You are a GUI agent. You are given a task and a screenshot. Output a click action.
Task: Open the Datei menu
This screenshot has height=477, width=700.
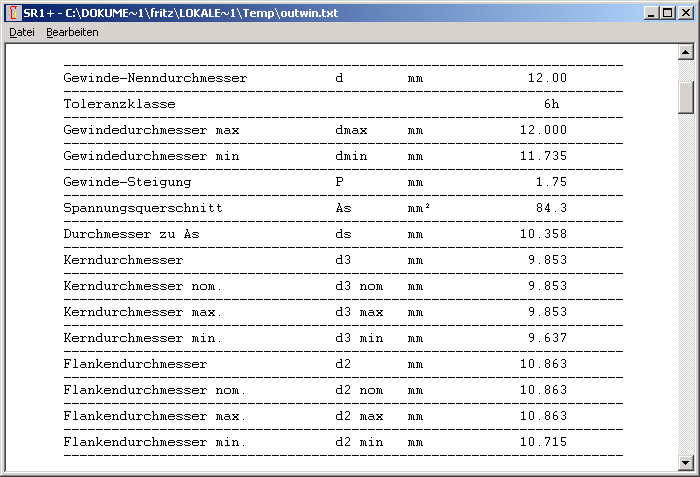pos(22,32)
